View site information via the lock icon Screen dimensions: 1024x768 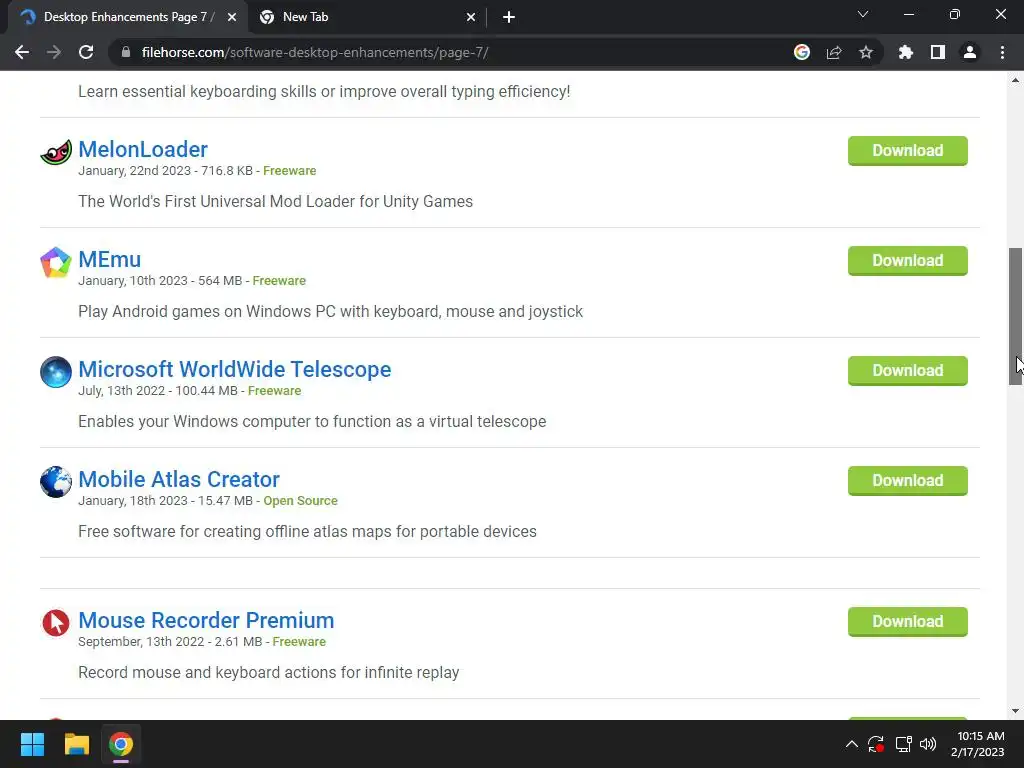tap(126, 52)
